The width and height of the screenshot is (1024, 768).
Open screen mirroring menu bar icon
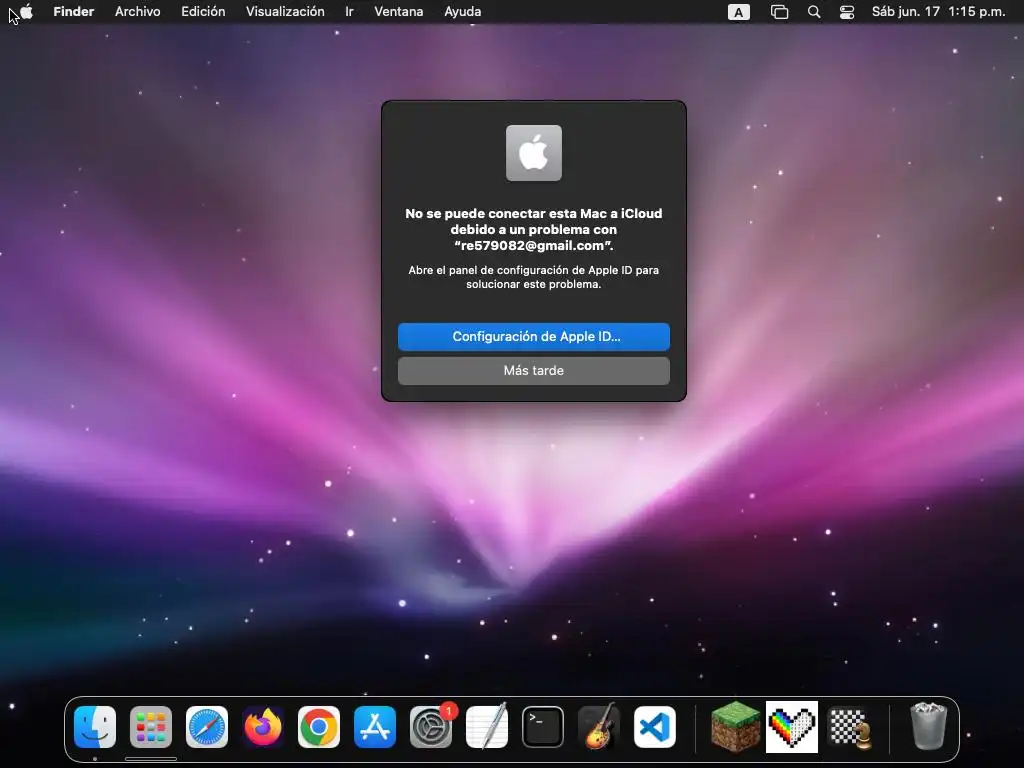tap(779, 12)
